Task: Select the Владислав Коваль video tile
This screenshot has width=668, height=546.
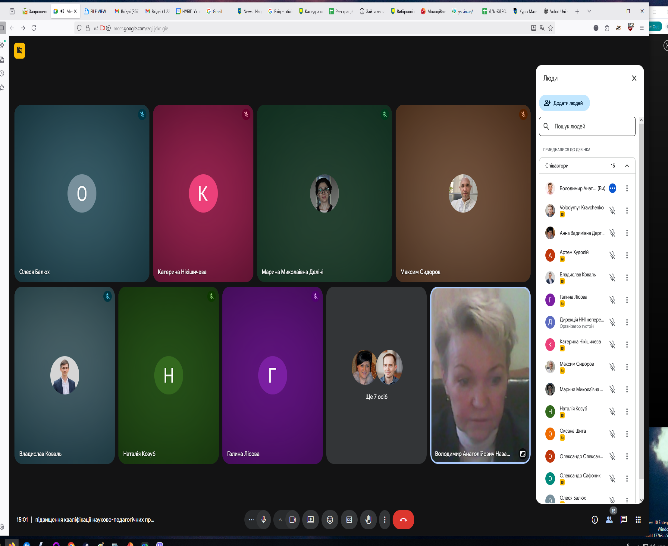Action: [x=65, y=375]
